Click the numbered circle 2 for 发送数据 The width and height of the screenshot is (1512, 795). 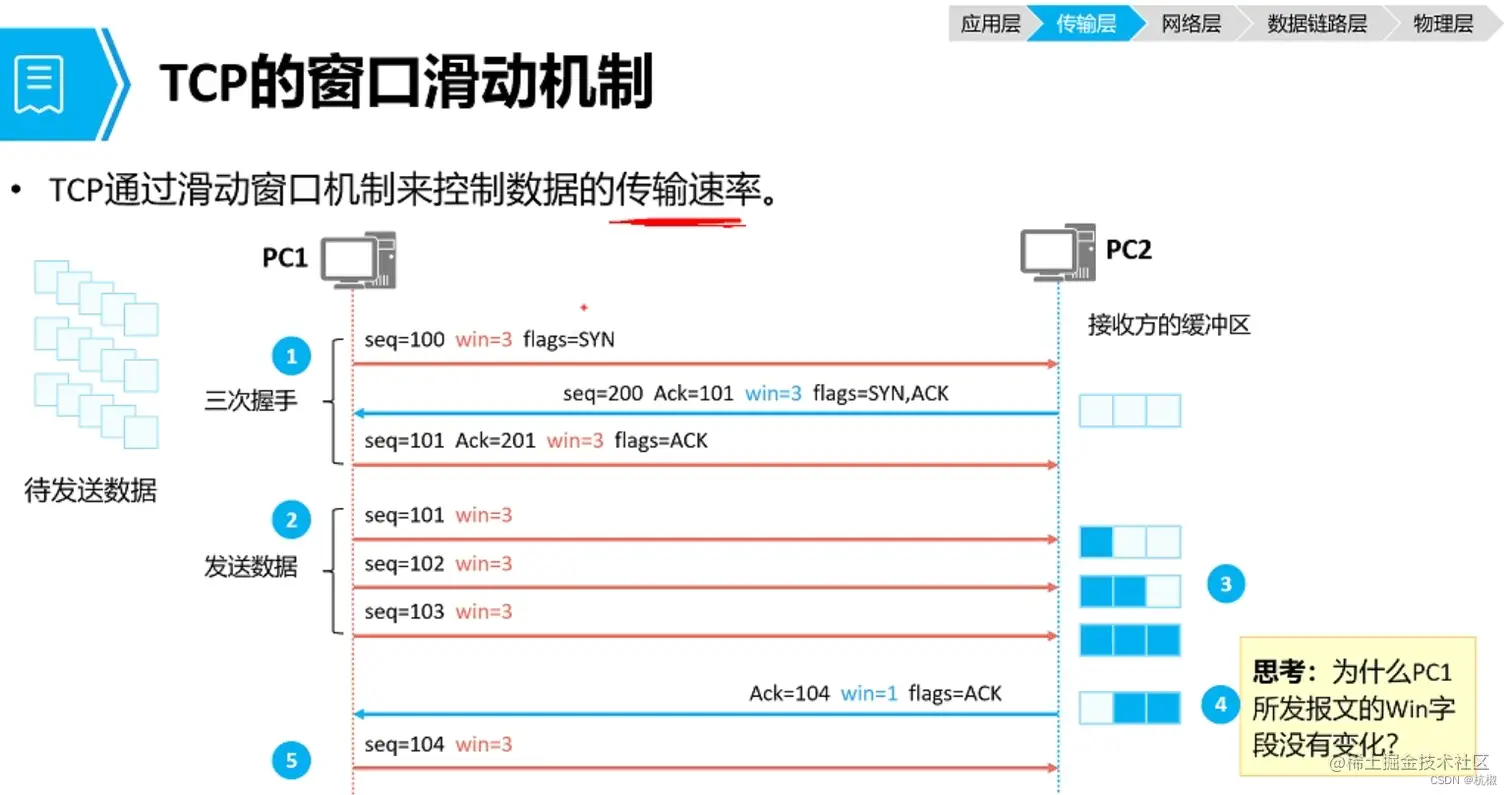pos(291,519)
